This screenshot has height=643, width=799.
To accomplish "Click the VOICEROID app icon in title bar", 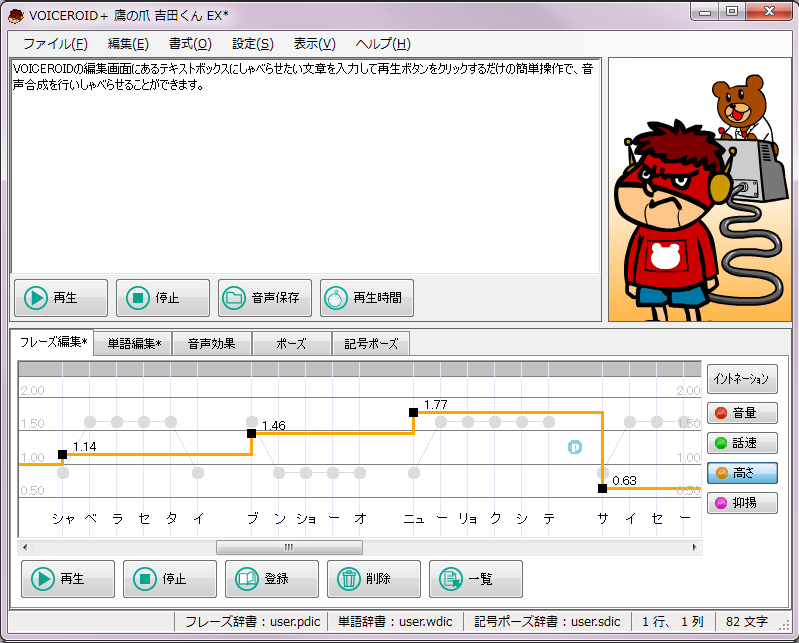I will click(x=15, y=16).
